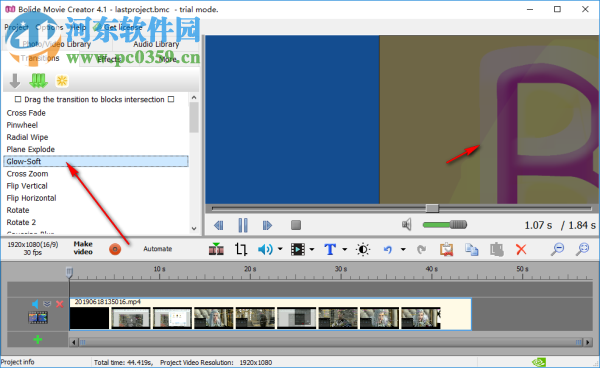Open the text tool dropdown arrow
Screen dimensions: 600x368
point(344,249)
